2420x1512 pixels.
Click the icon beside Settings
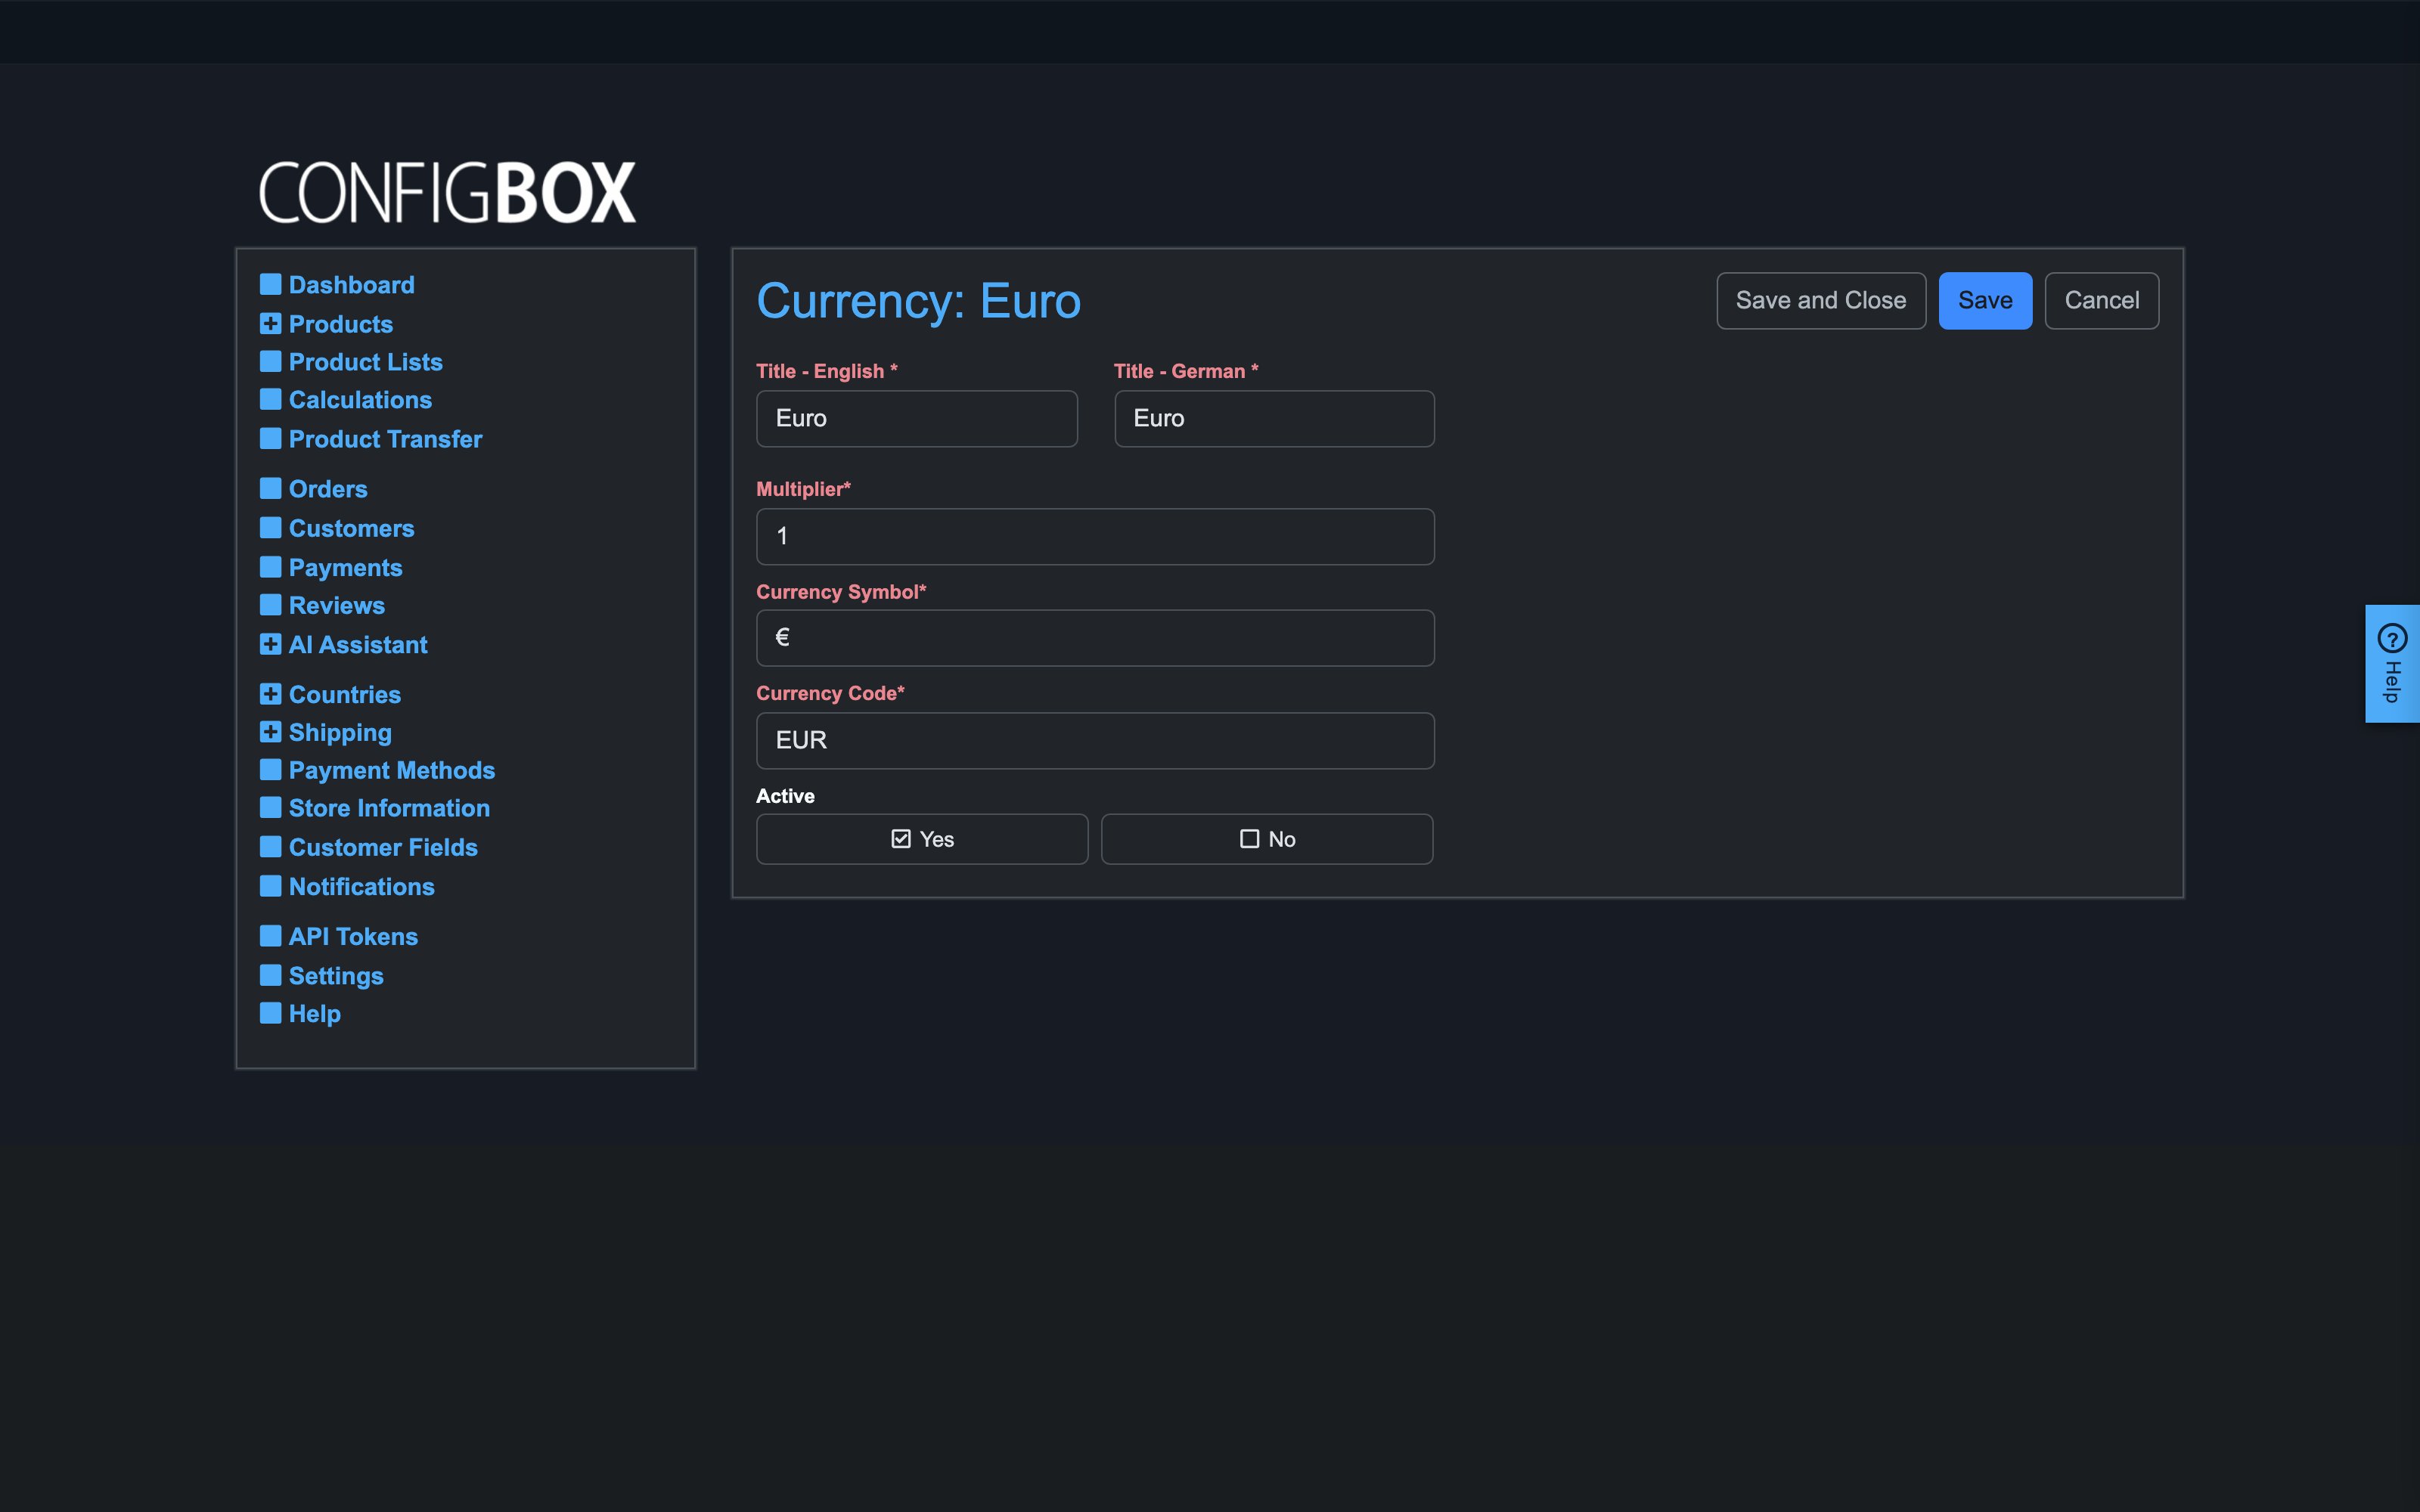(x=270, y=976)
